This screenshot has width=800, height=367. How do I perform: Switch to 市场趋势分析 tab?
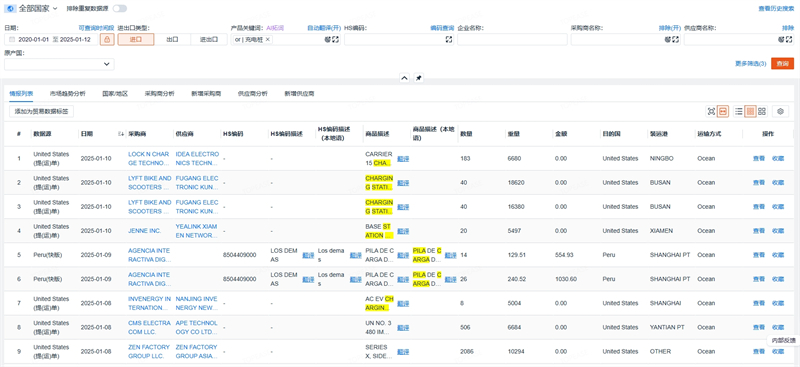click(67, 93)
